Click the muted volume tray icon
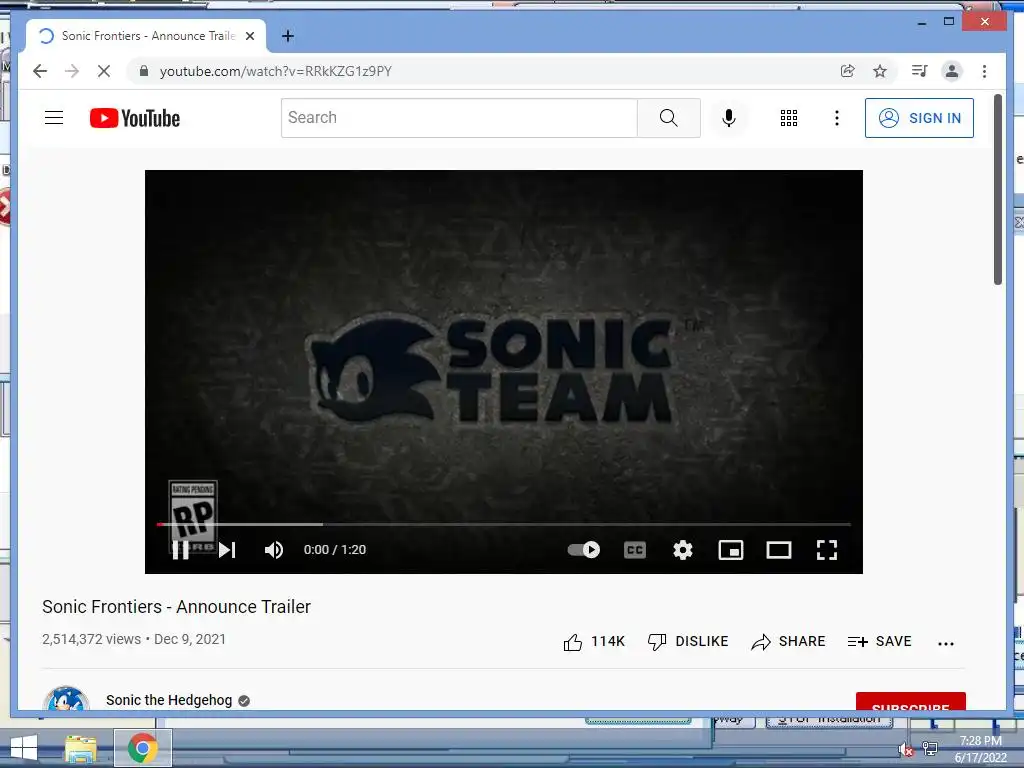The image size is (1024, 768). point(905,750)
